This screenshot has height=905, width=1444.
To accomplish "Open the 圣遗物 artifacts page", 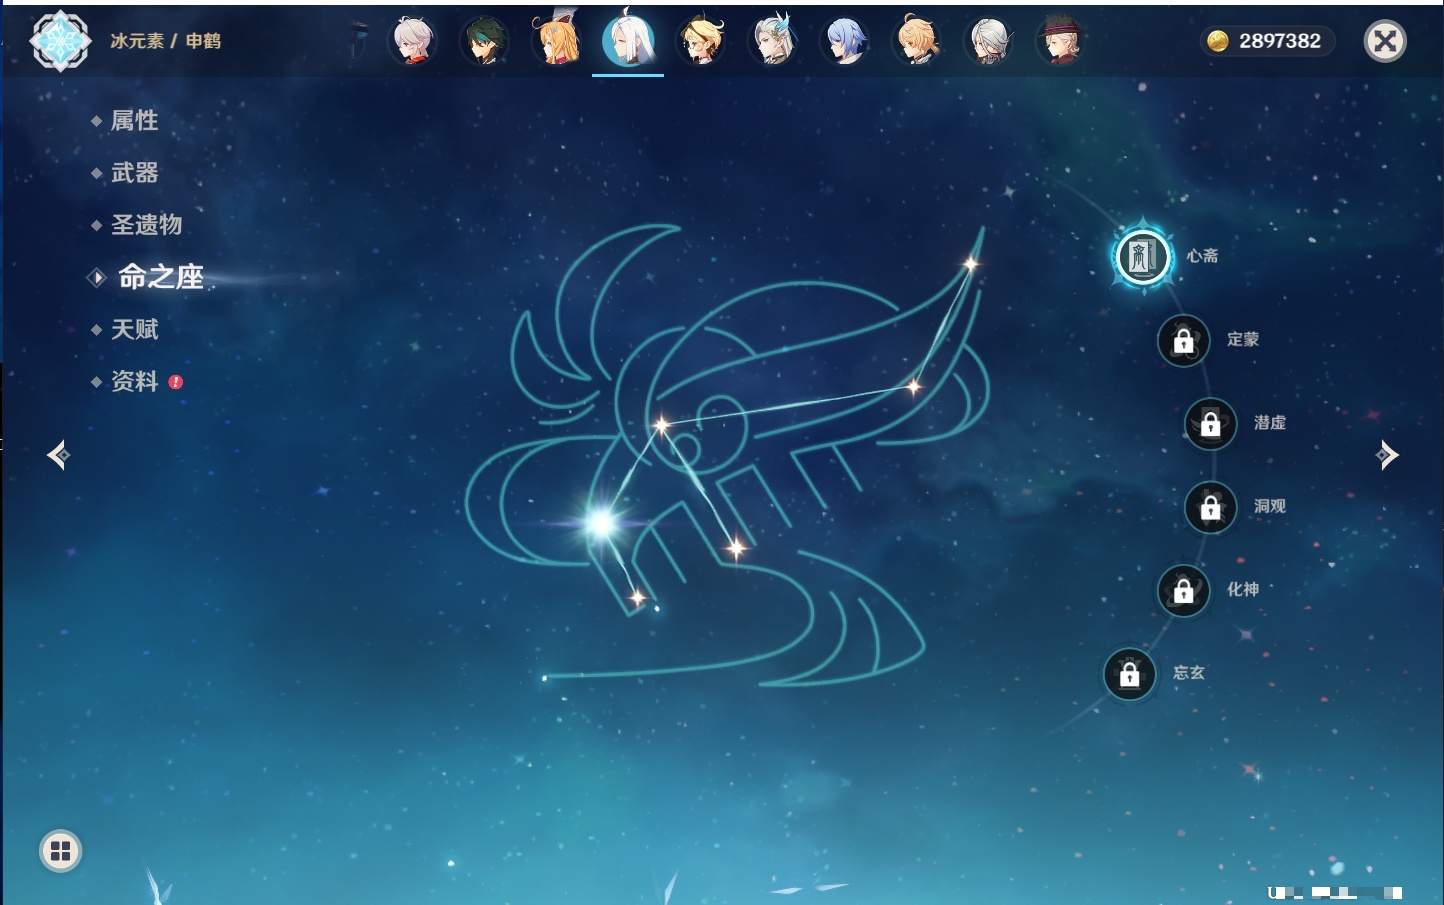I will click(146, 225).
